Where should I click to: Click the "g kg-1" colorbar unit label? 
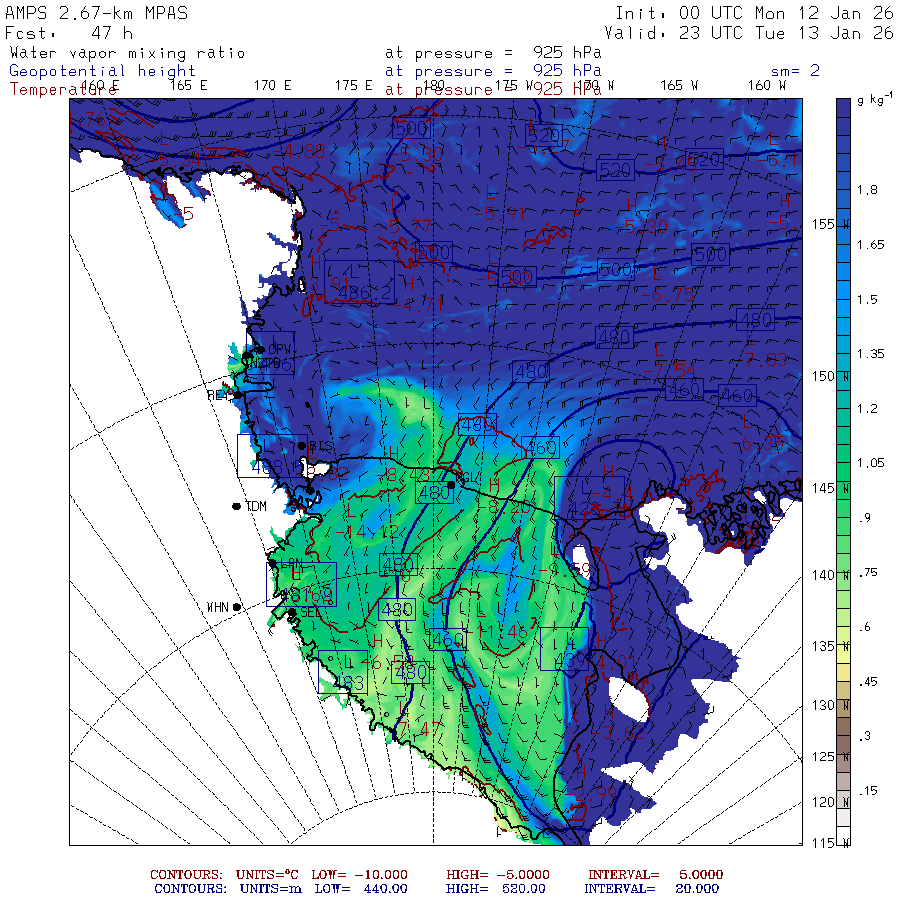click(875, 99)
